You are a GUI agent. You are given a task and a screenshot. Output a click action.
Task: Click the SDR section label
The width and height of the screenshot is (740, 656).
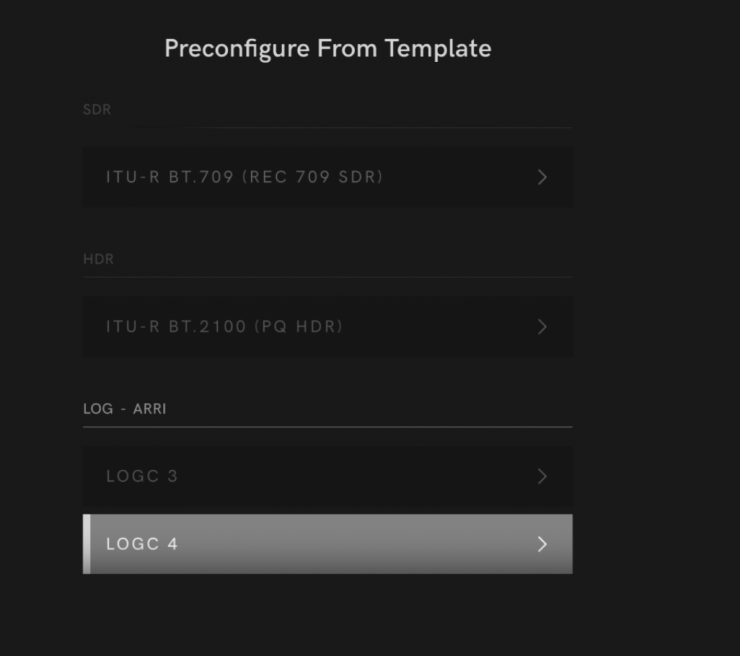click(x=97, y=110)
